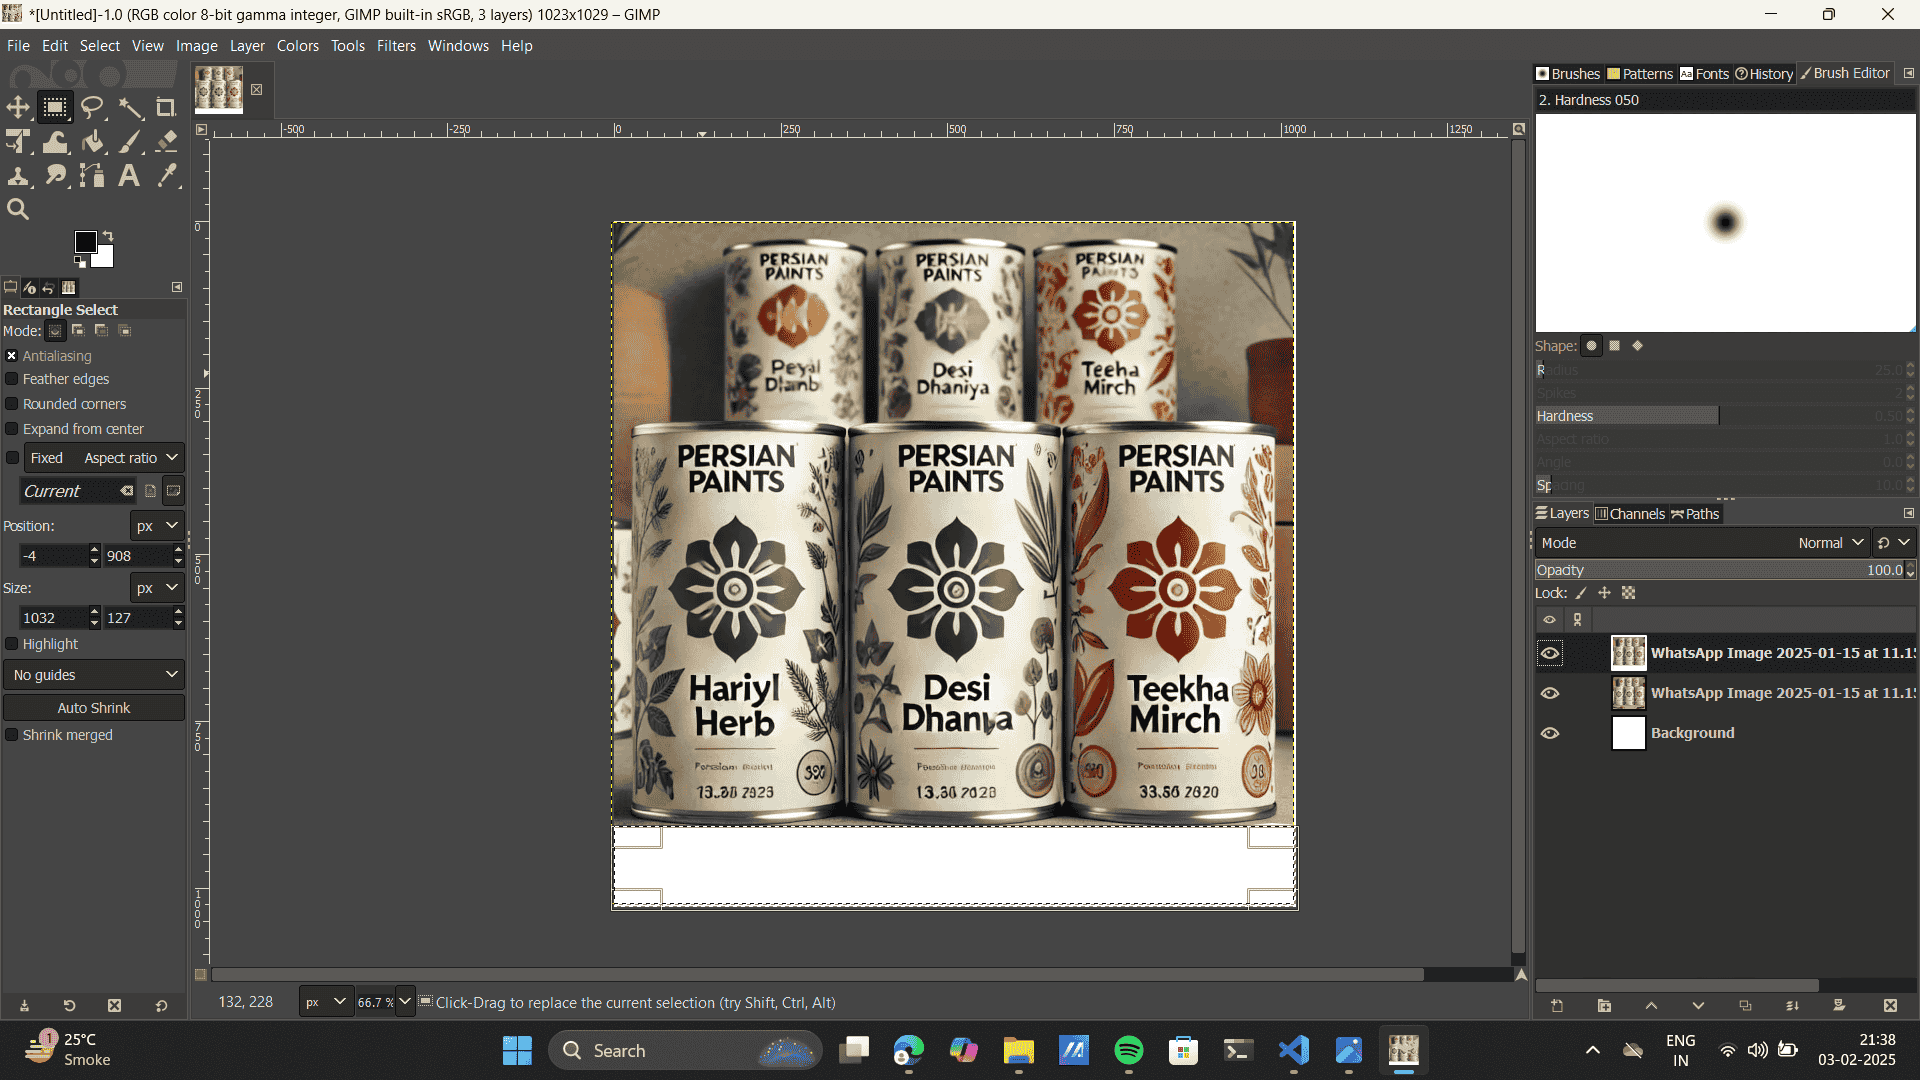Close the open image tab
The height and width of the screenshot is (1080, 1920).
[256, 90]
